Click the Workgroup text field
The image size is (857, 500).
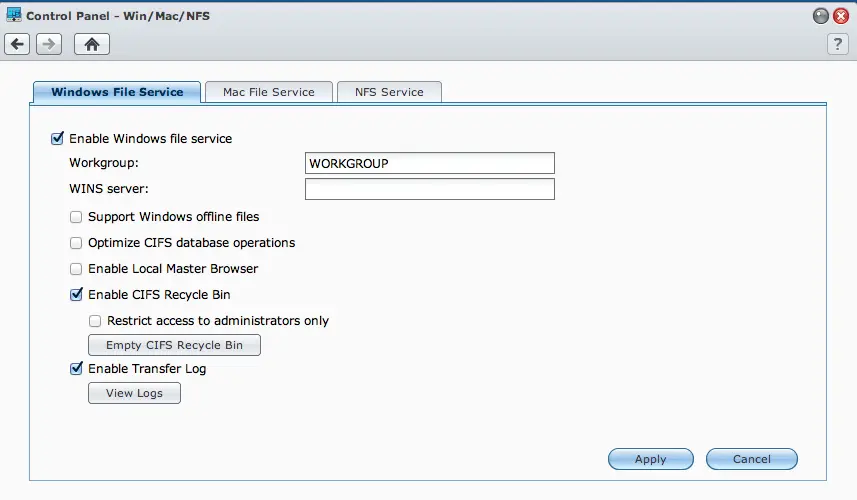pos(429,163)
